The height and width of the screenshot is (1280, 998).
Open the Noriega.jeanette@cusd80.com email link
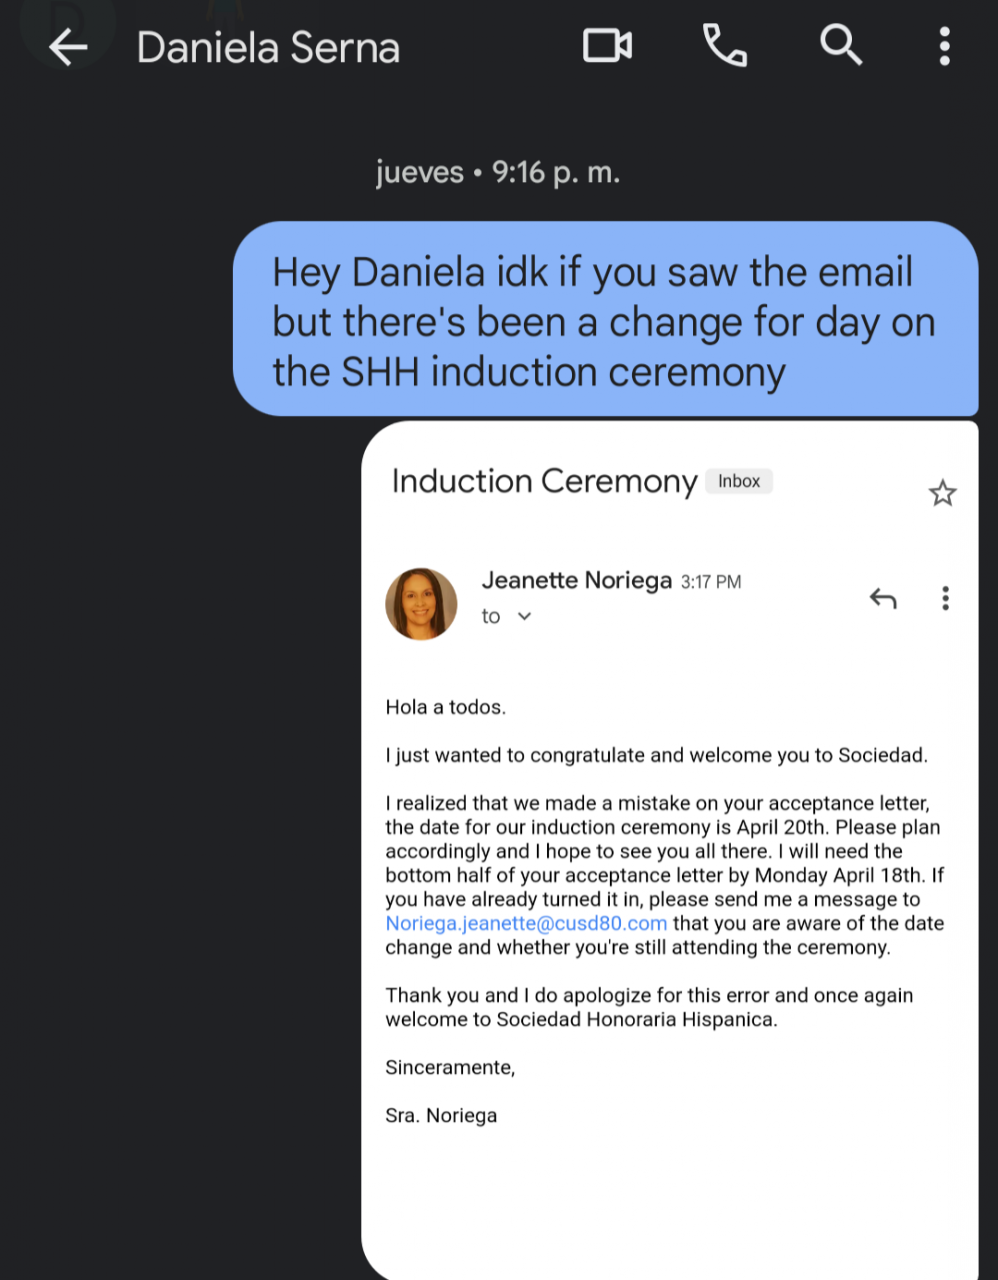pos(526,923)
